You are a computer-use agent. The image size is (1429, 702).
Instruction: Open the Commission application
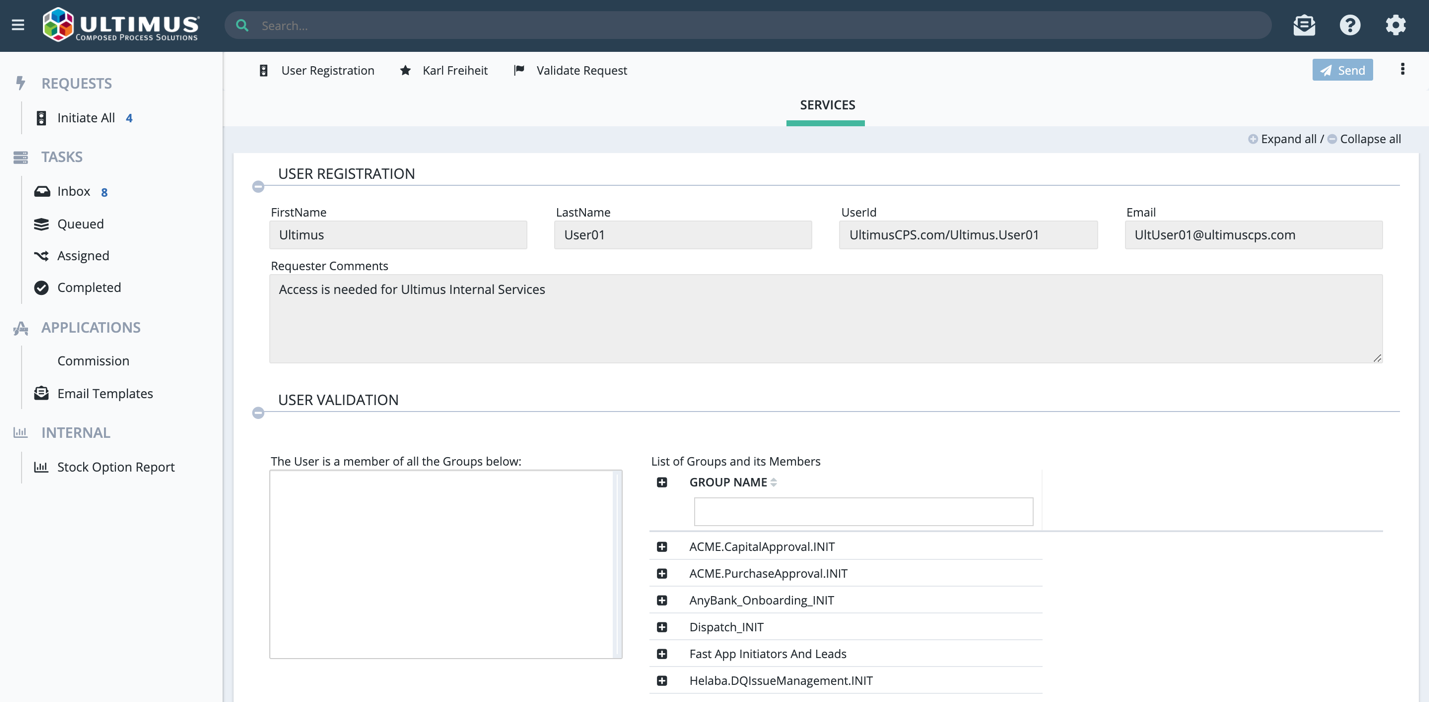click(93, 361)
